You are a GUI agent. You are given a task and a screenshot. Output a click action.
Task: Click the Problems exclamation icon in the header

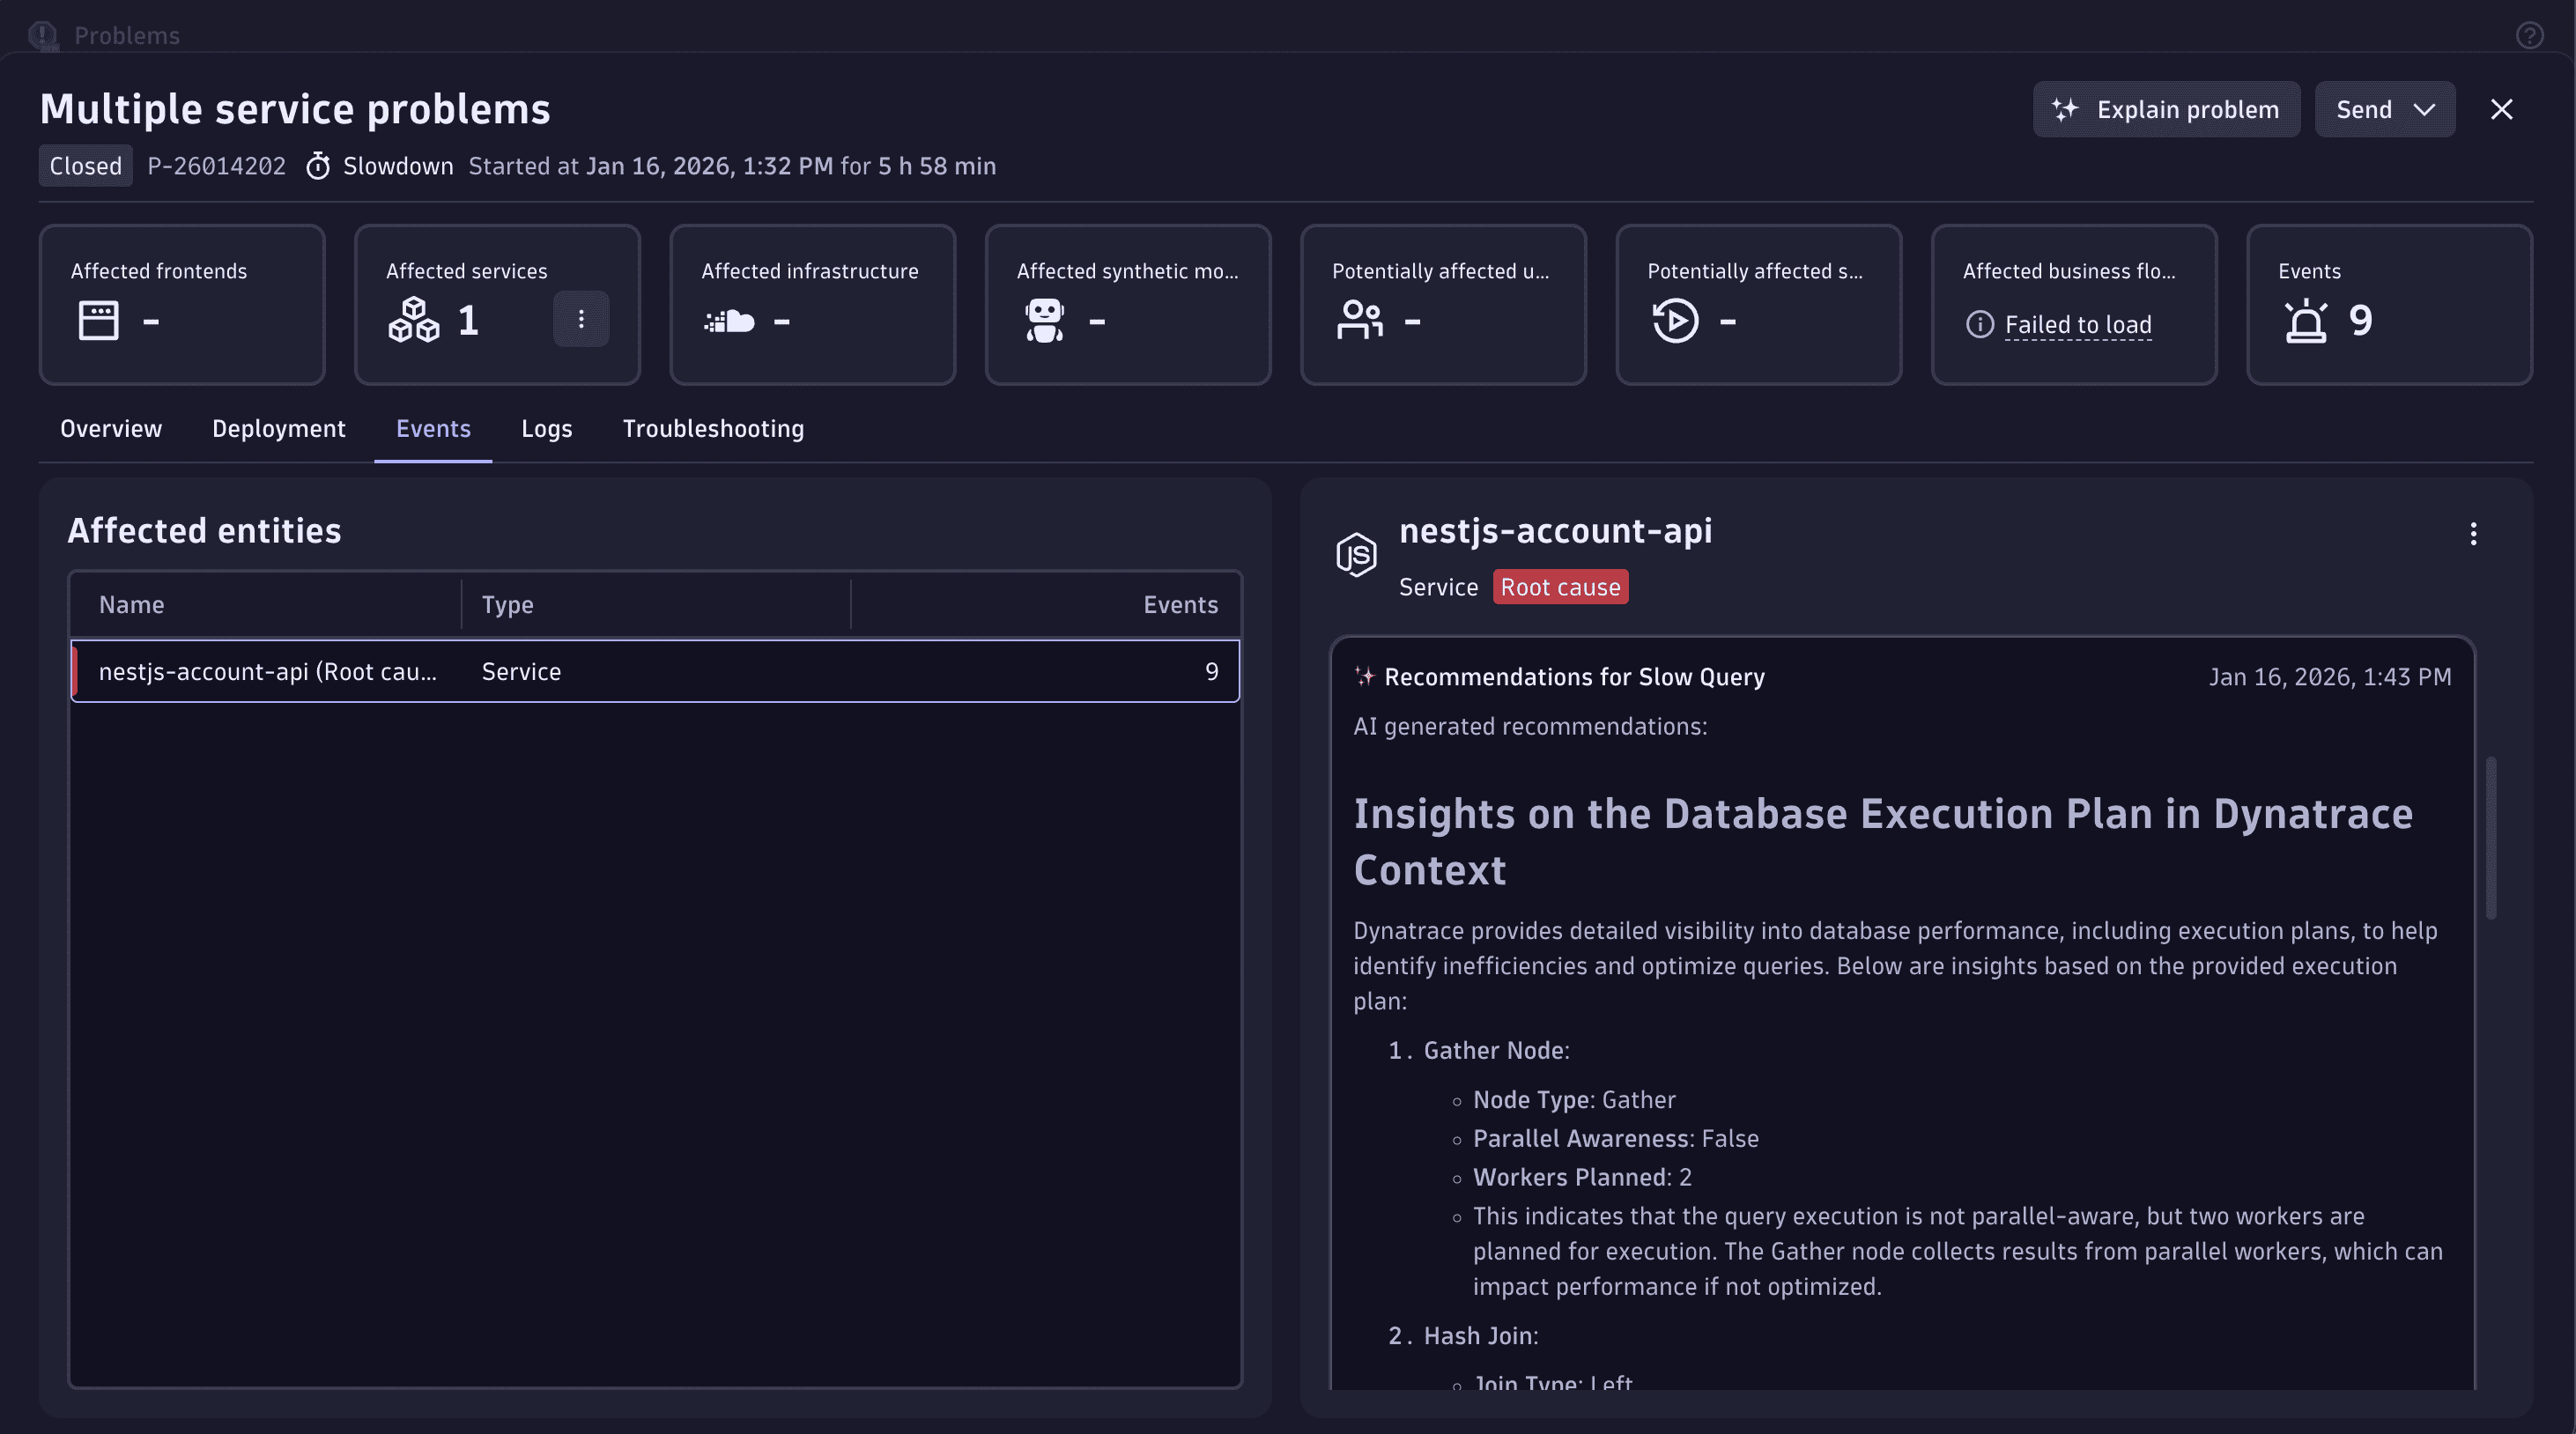41,35
